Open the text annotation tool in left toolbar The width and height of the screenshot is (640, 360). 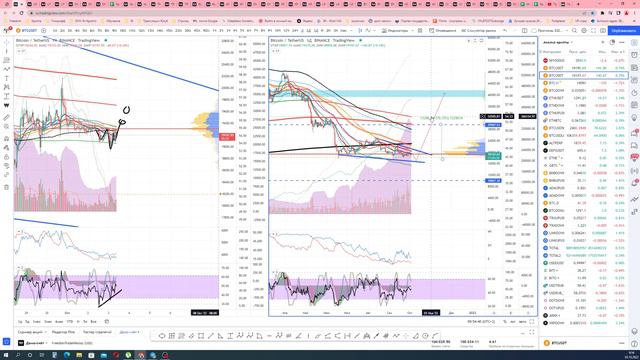coord(7,78)
